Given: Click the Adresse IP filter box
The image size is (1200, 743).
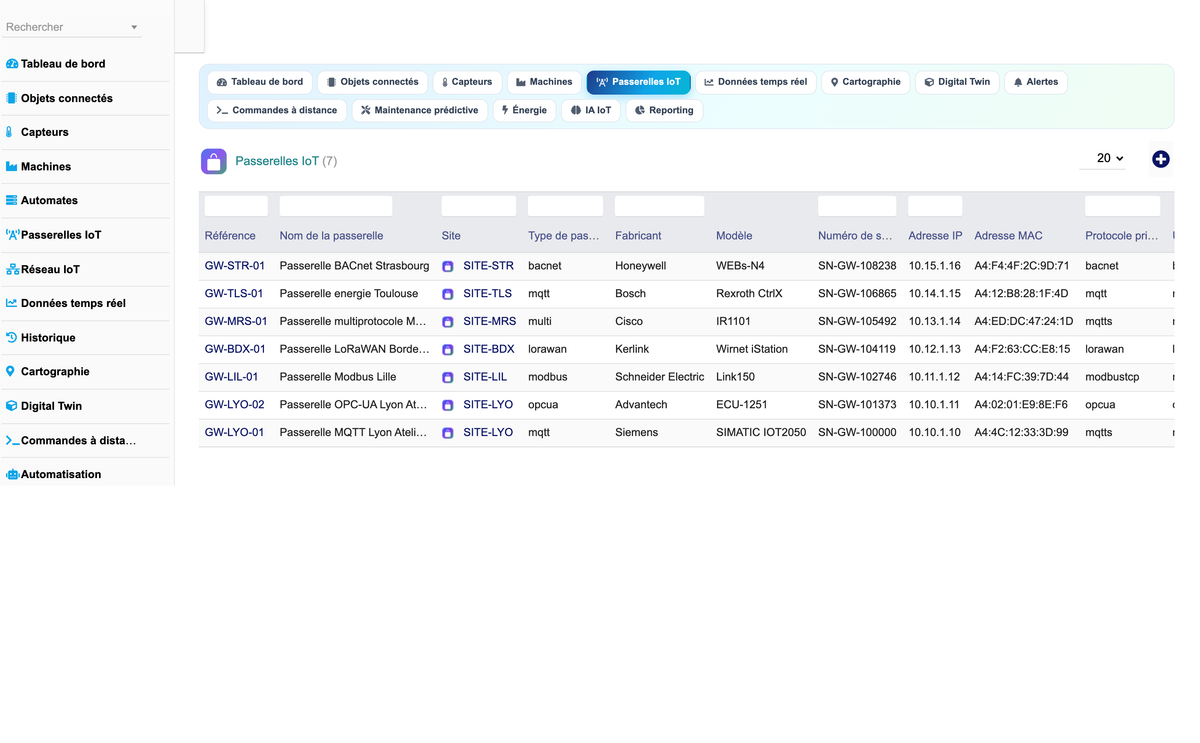Looking at the screenshot, I should (x=935, y=206).
